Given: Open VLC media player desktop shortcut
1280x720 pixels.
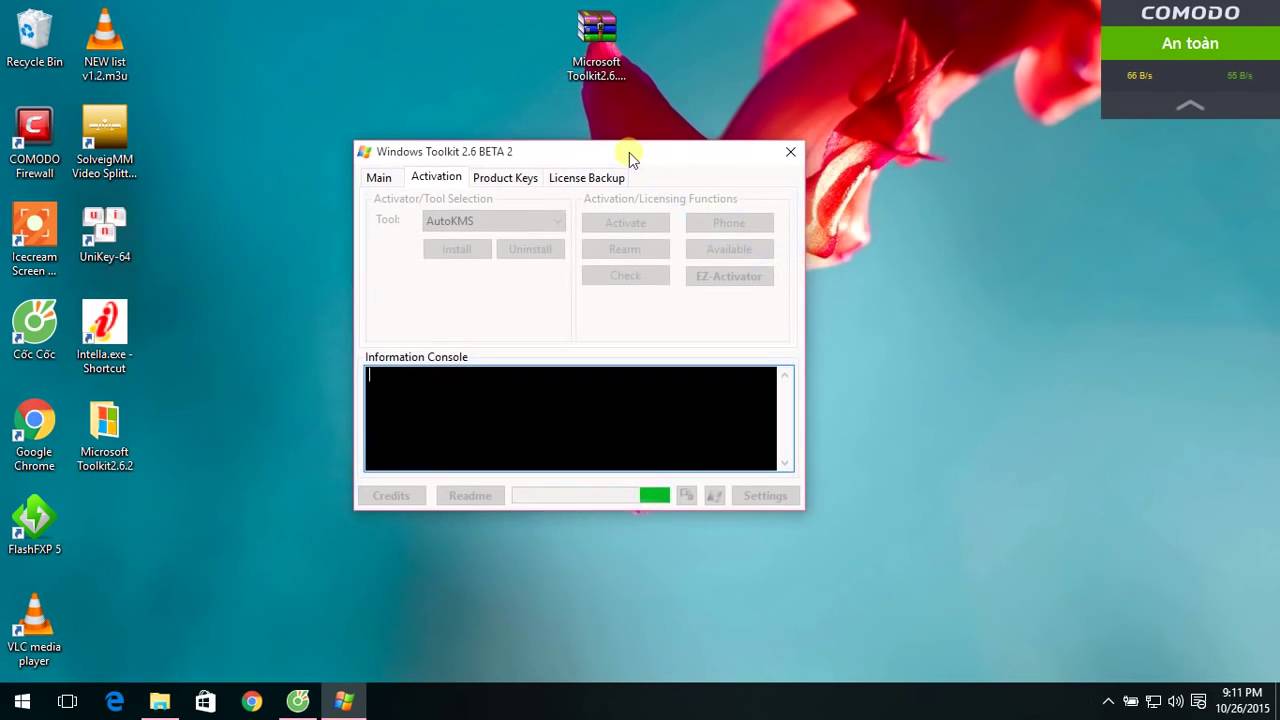Looking at the screenshot, I should coord(34,631).
